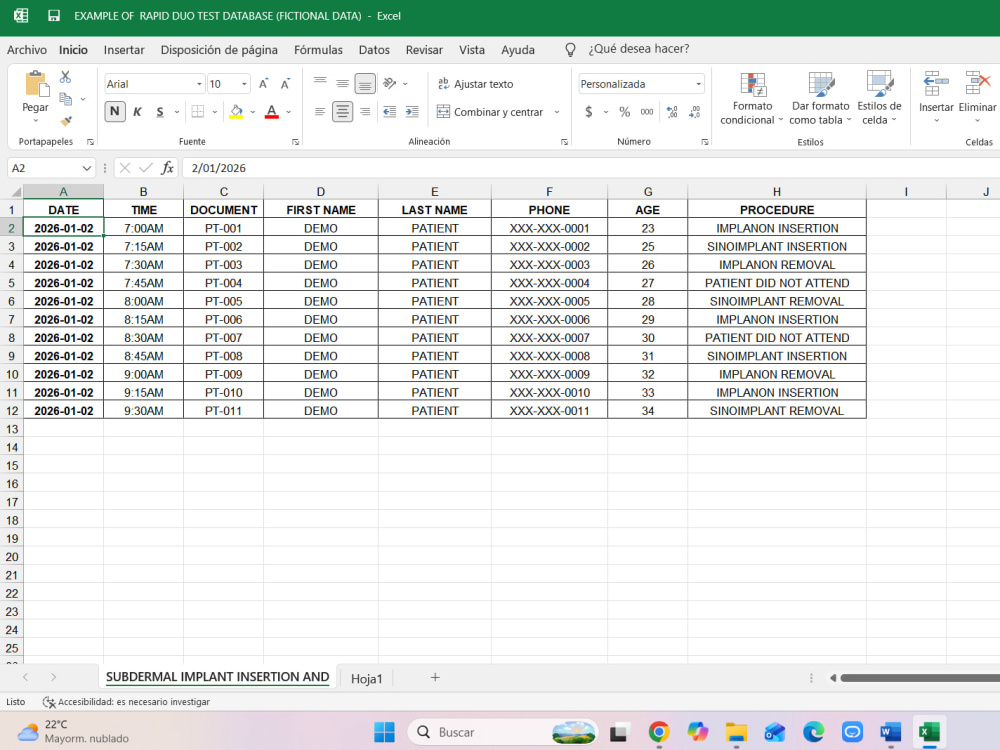The height and width of the screenshot is (750, 1000).
Task: Click align right icon
Action: (x=365, y=112)
